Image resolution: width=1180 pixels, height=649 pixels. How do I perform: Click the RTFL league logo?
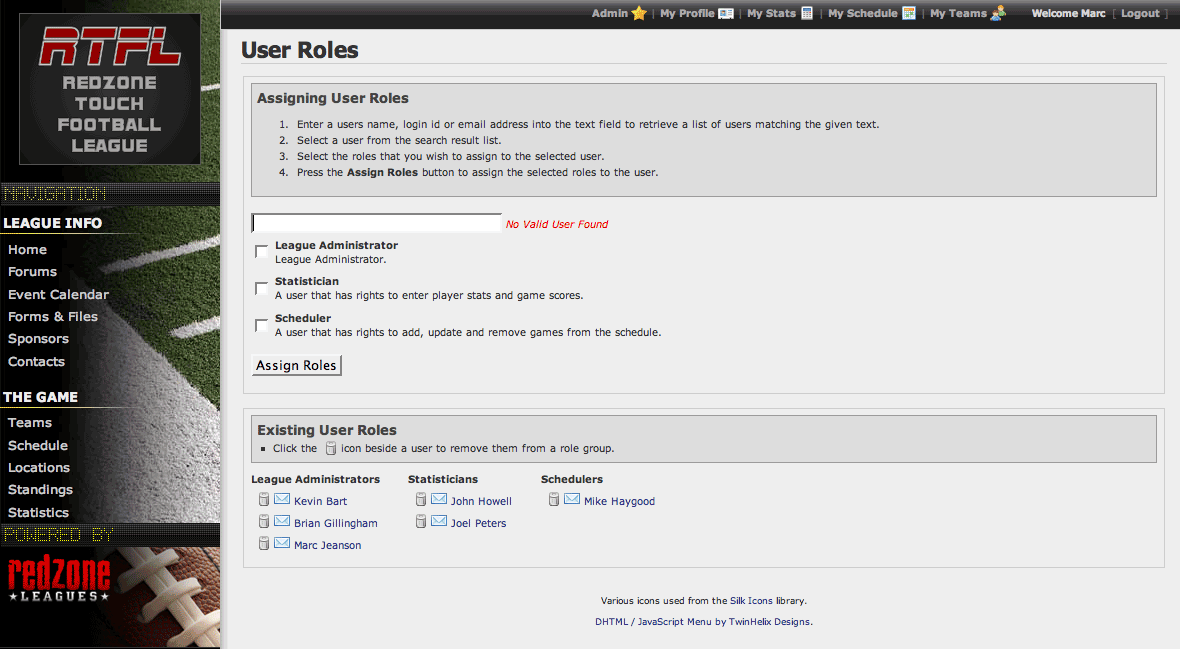click(110, 89)
